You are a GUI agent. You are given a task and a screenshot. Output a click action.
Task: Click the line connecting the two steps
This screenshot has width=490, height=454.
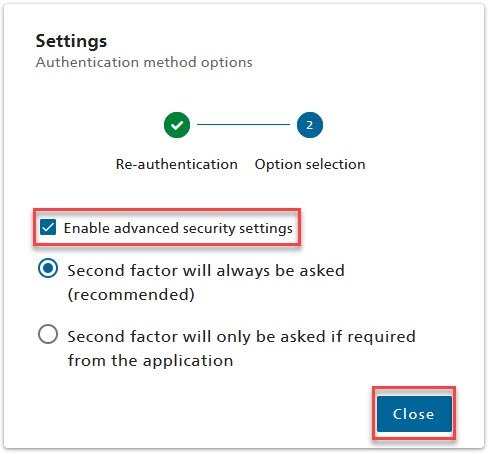point(243,125)
